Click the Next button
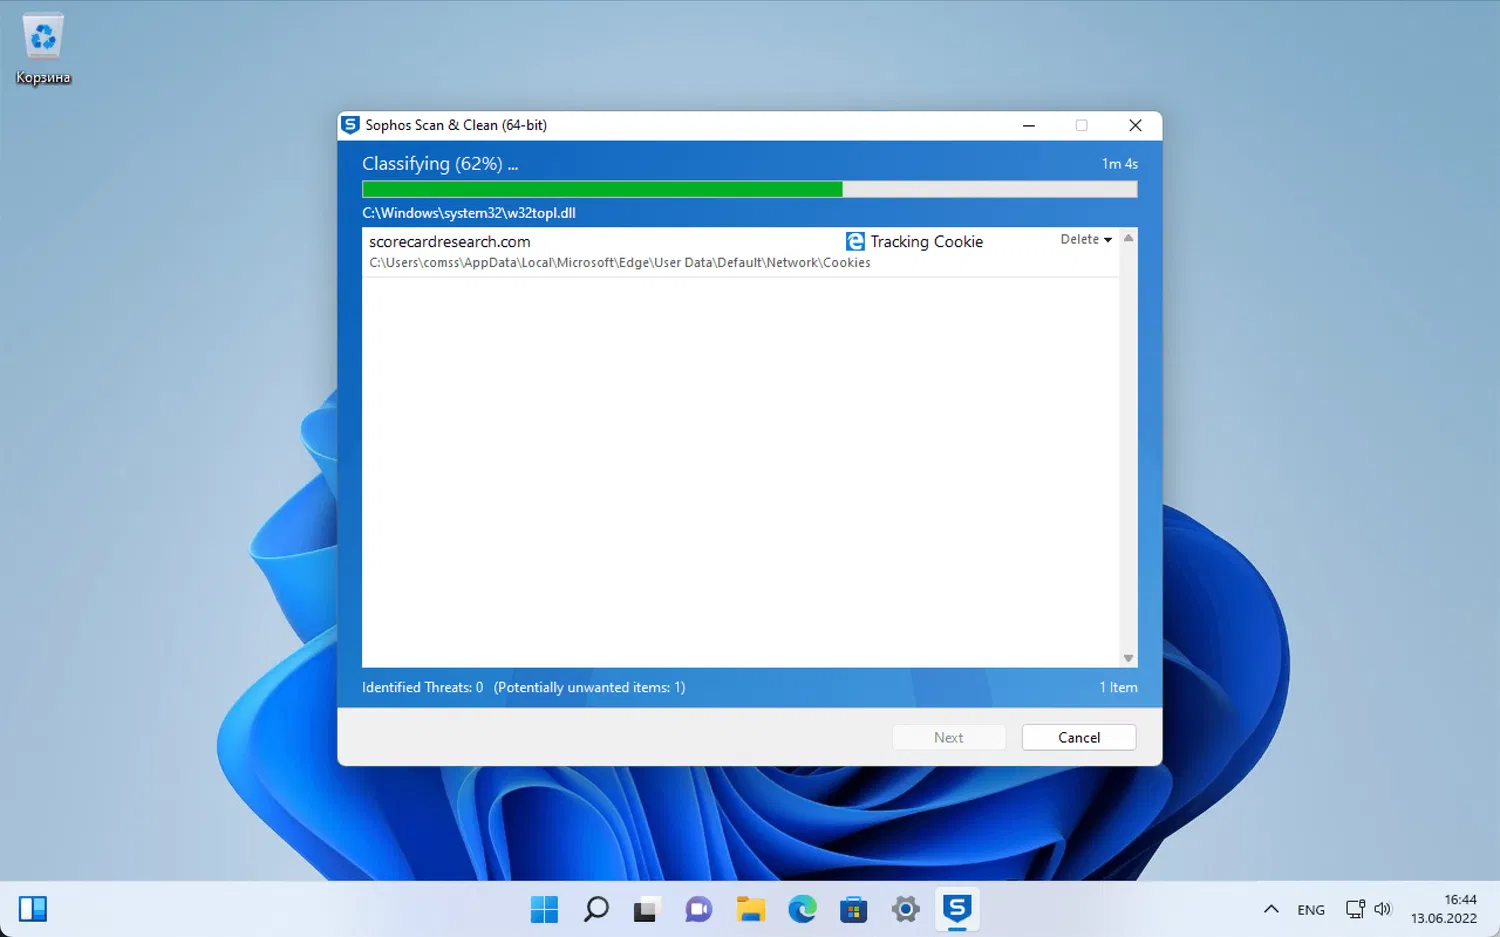This screenshot has height=937, width=1500. click(x=949, y=737)
